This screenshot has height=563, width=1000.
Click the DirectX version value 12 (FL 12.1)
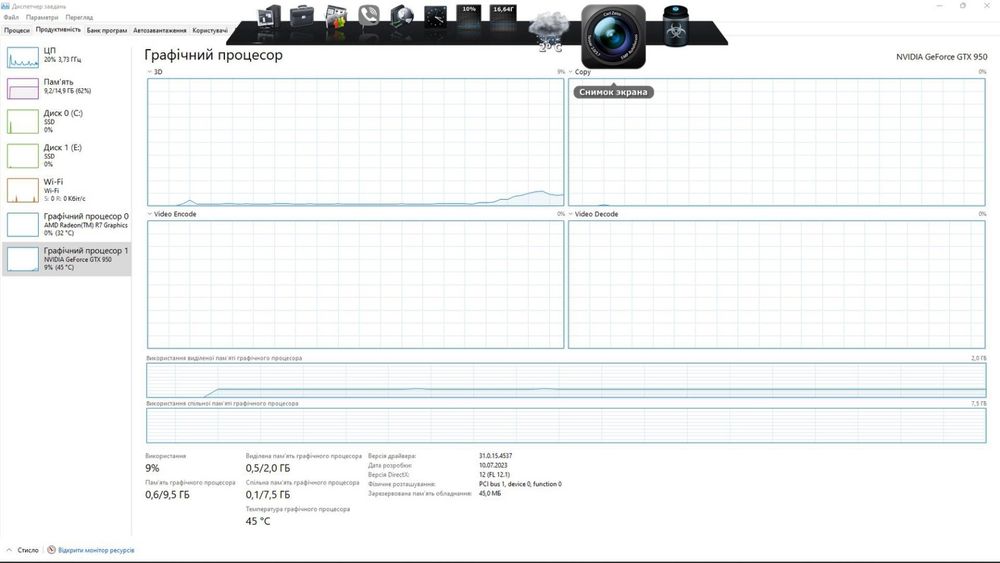[494, 474]
